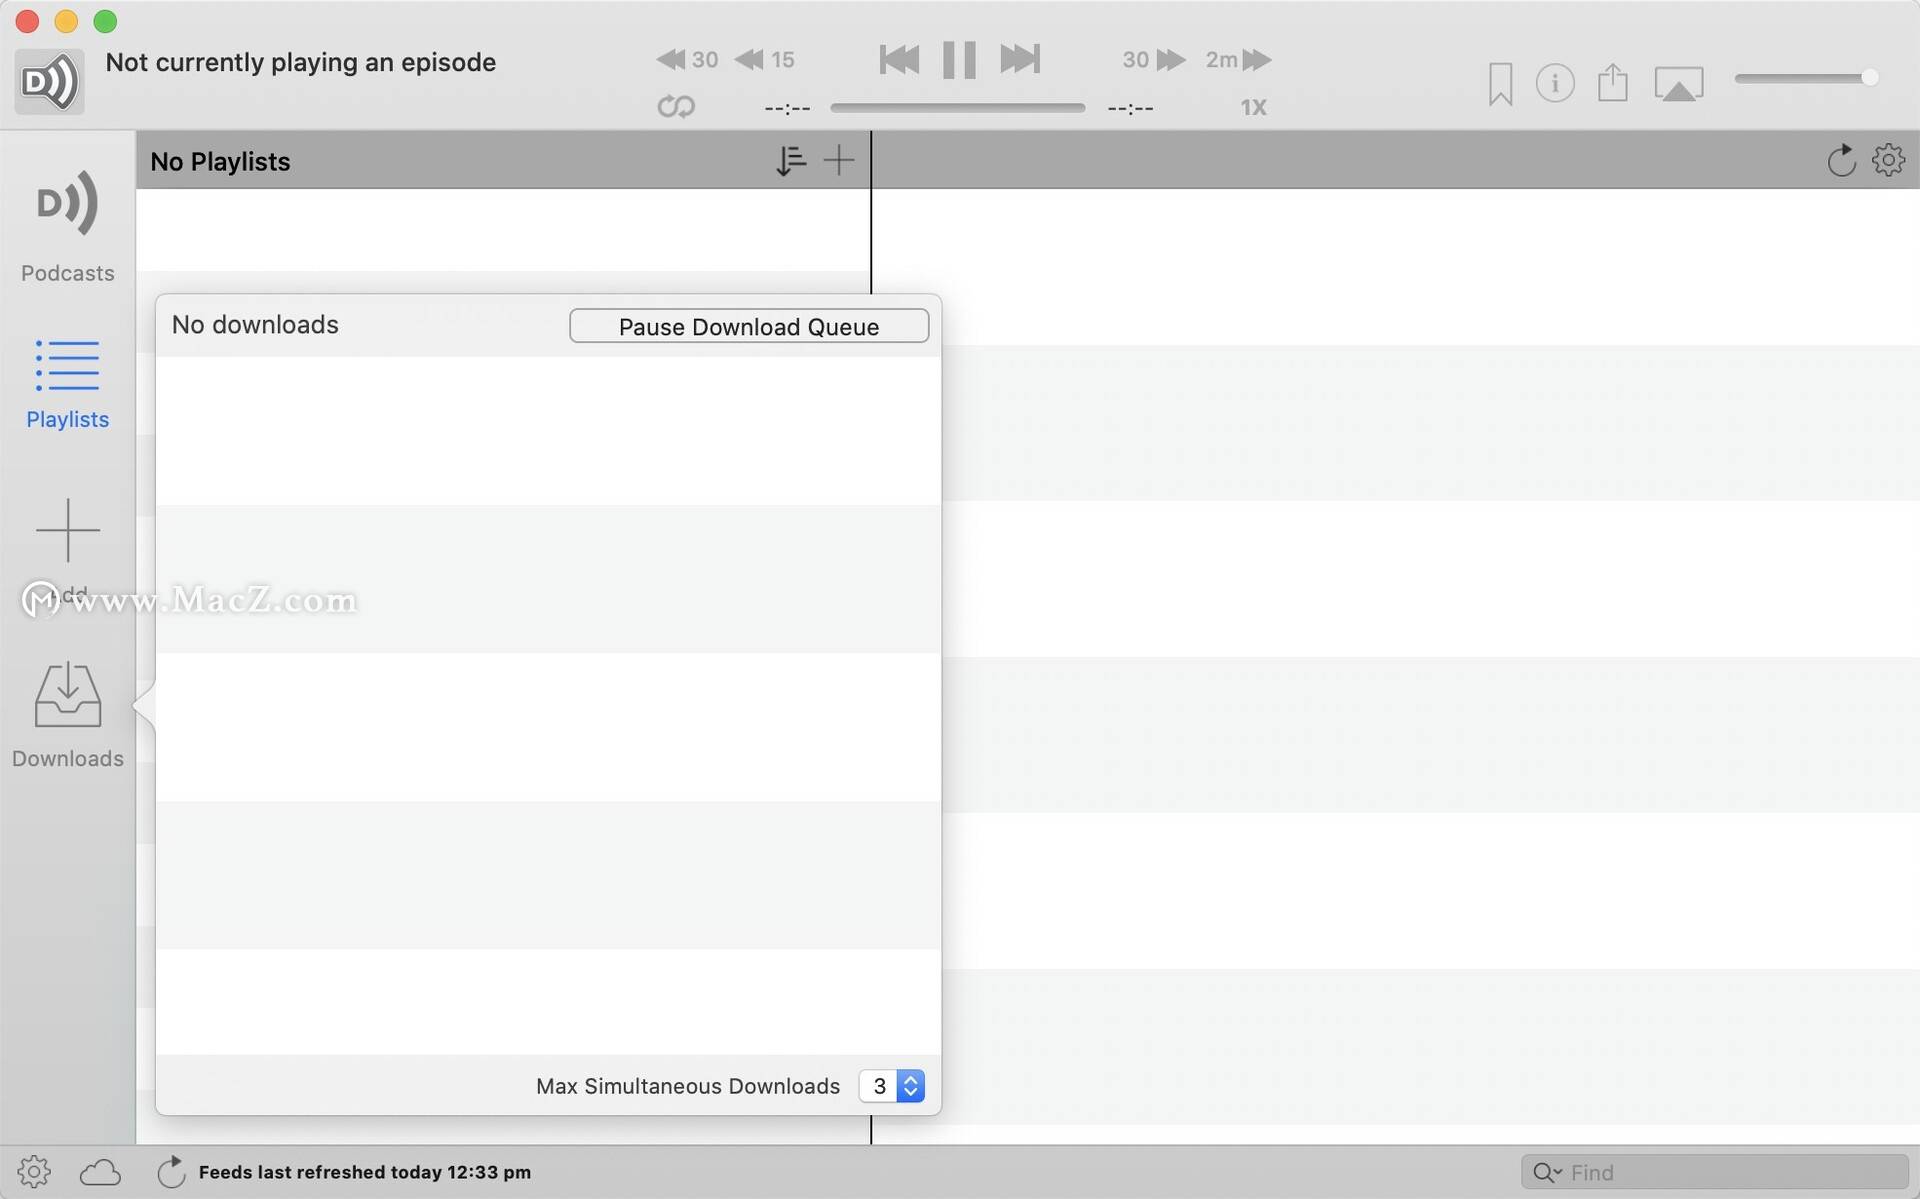Pause the download queue button

(749, 325)
